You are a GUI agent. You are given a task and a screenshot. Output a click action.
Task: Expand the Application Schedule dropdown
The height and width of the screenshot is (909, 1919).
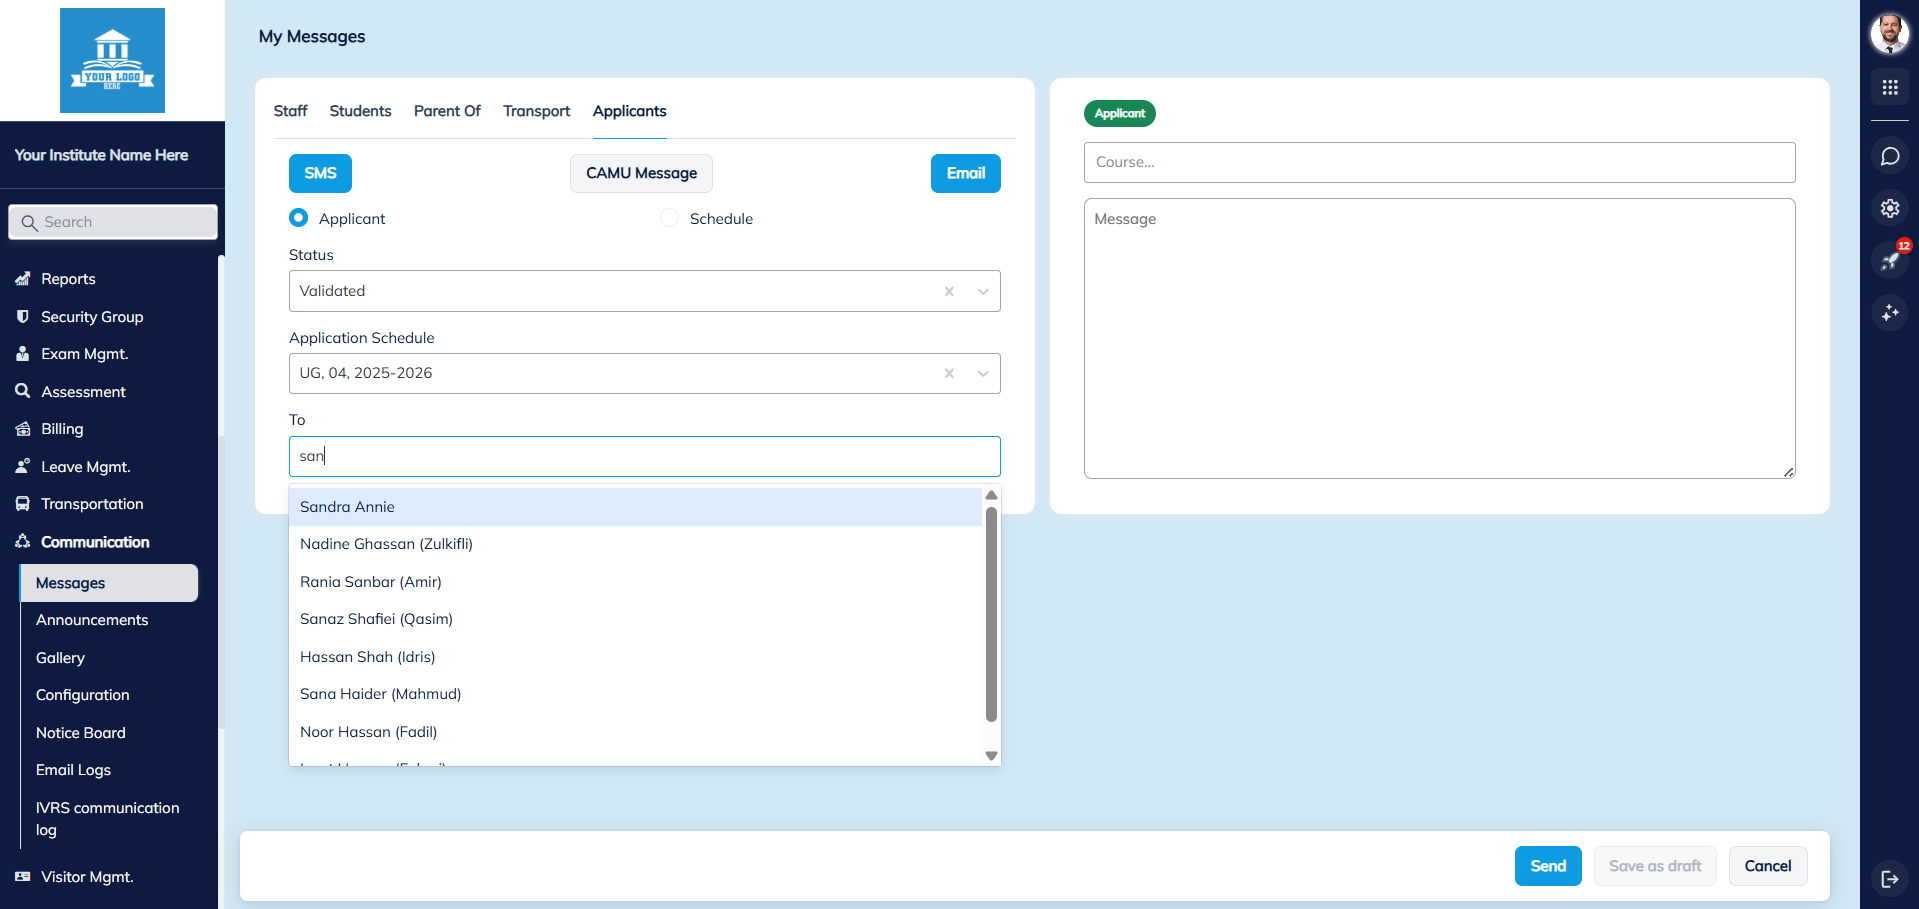pyautogui.click(x=983, y=373)
